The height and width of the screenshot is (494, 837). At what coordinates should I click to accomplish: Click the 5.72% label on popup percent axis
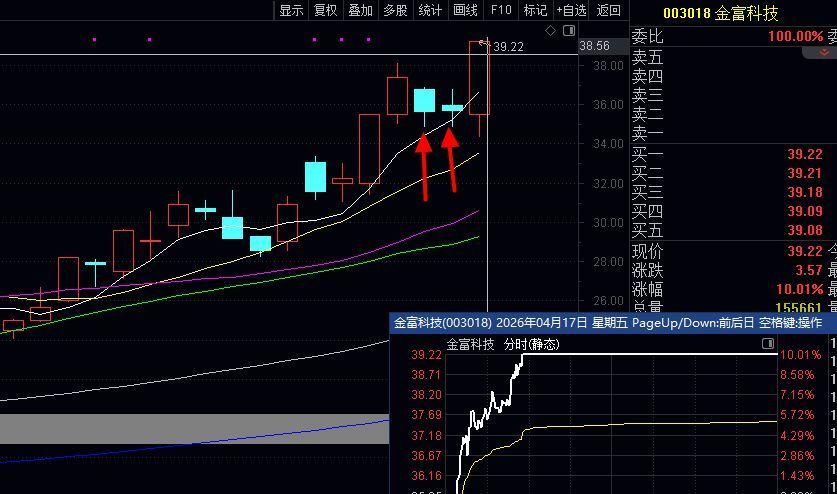[797, 415]
